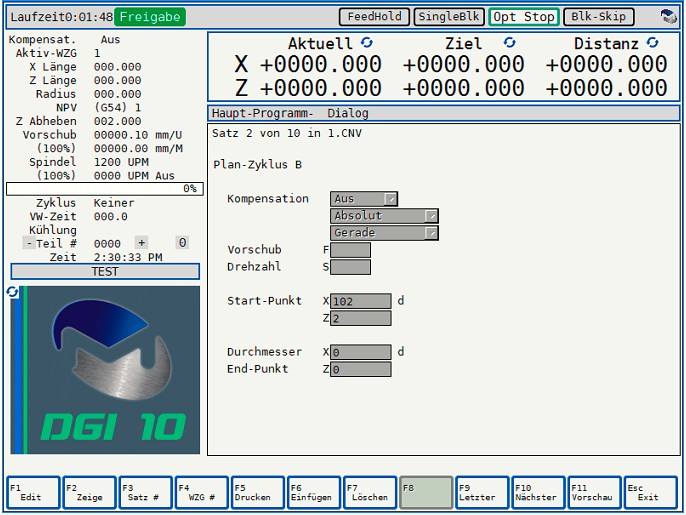Select the F3 Satz # softkey
The width and height of the screenshot is (686, 515).
[x=145, y=493]
